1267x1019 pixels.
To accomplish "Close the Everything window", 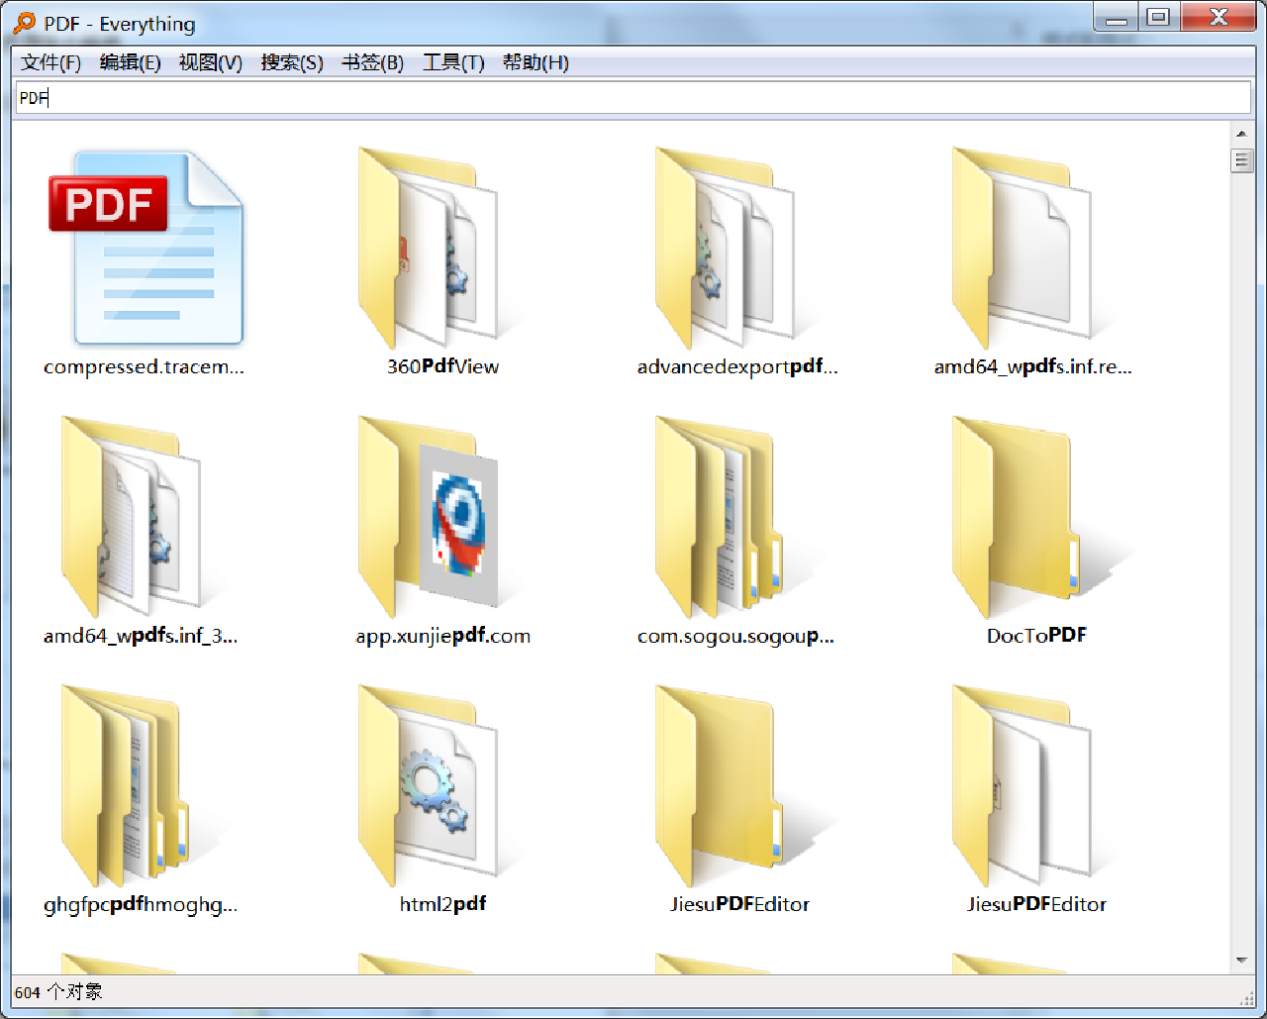I will [x=1218, y=17].
